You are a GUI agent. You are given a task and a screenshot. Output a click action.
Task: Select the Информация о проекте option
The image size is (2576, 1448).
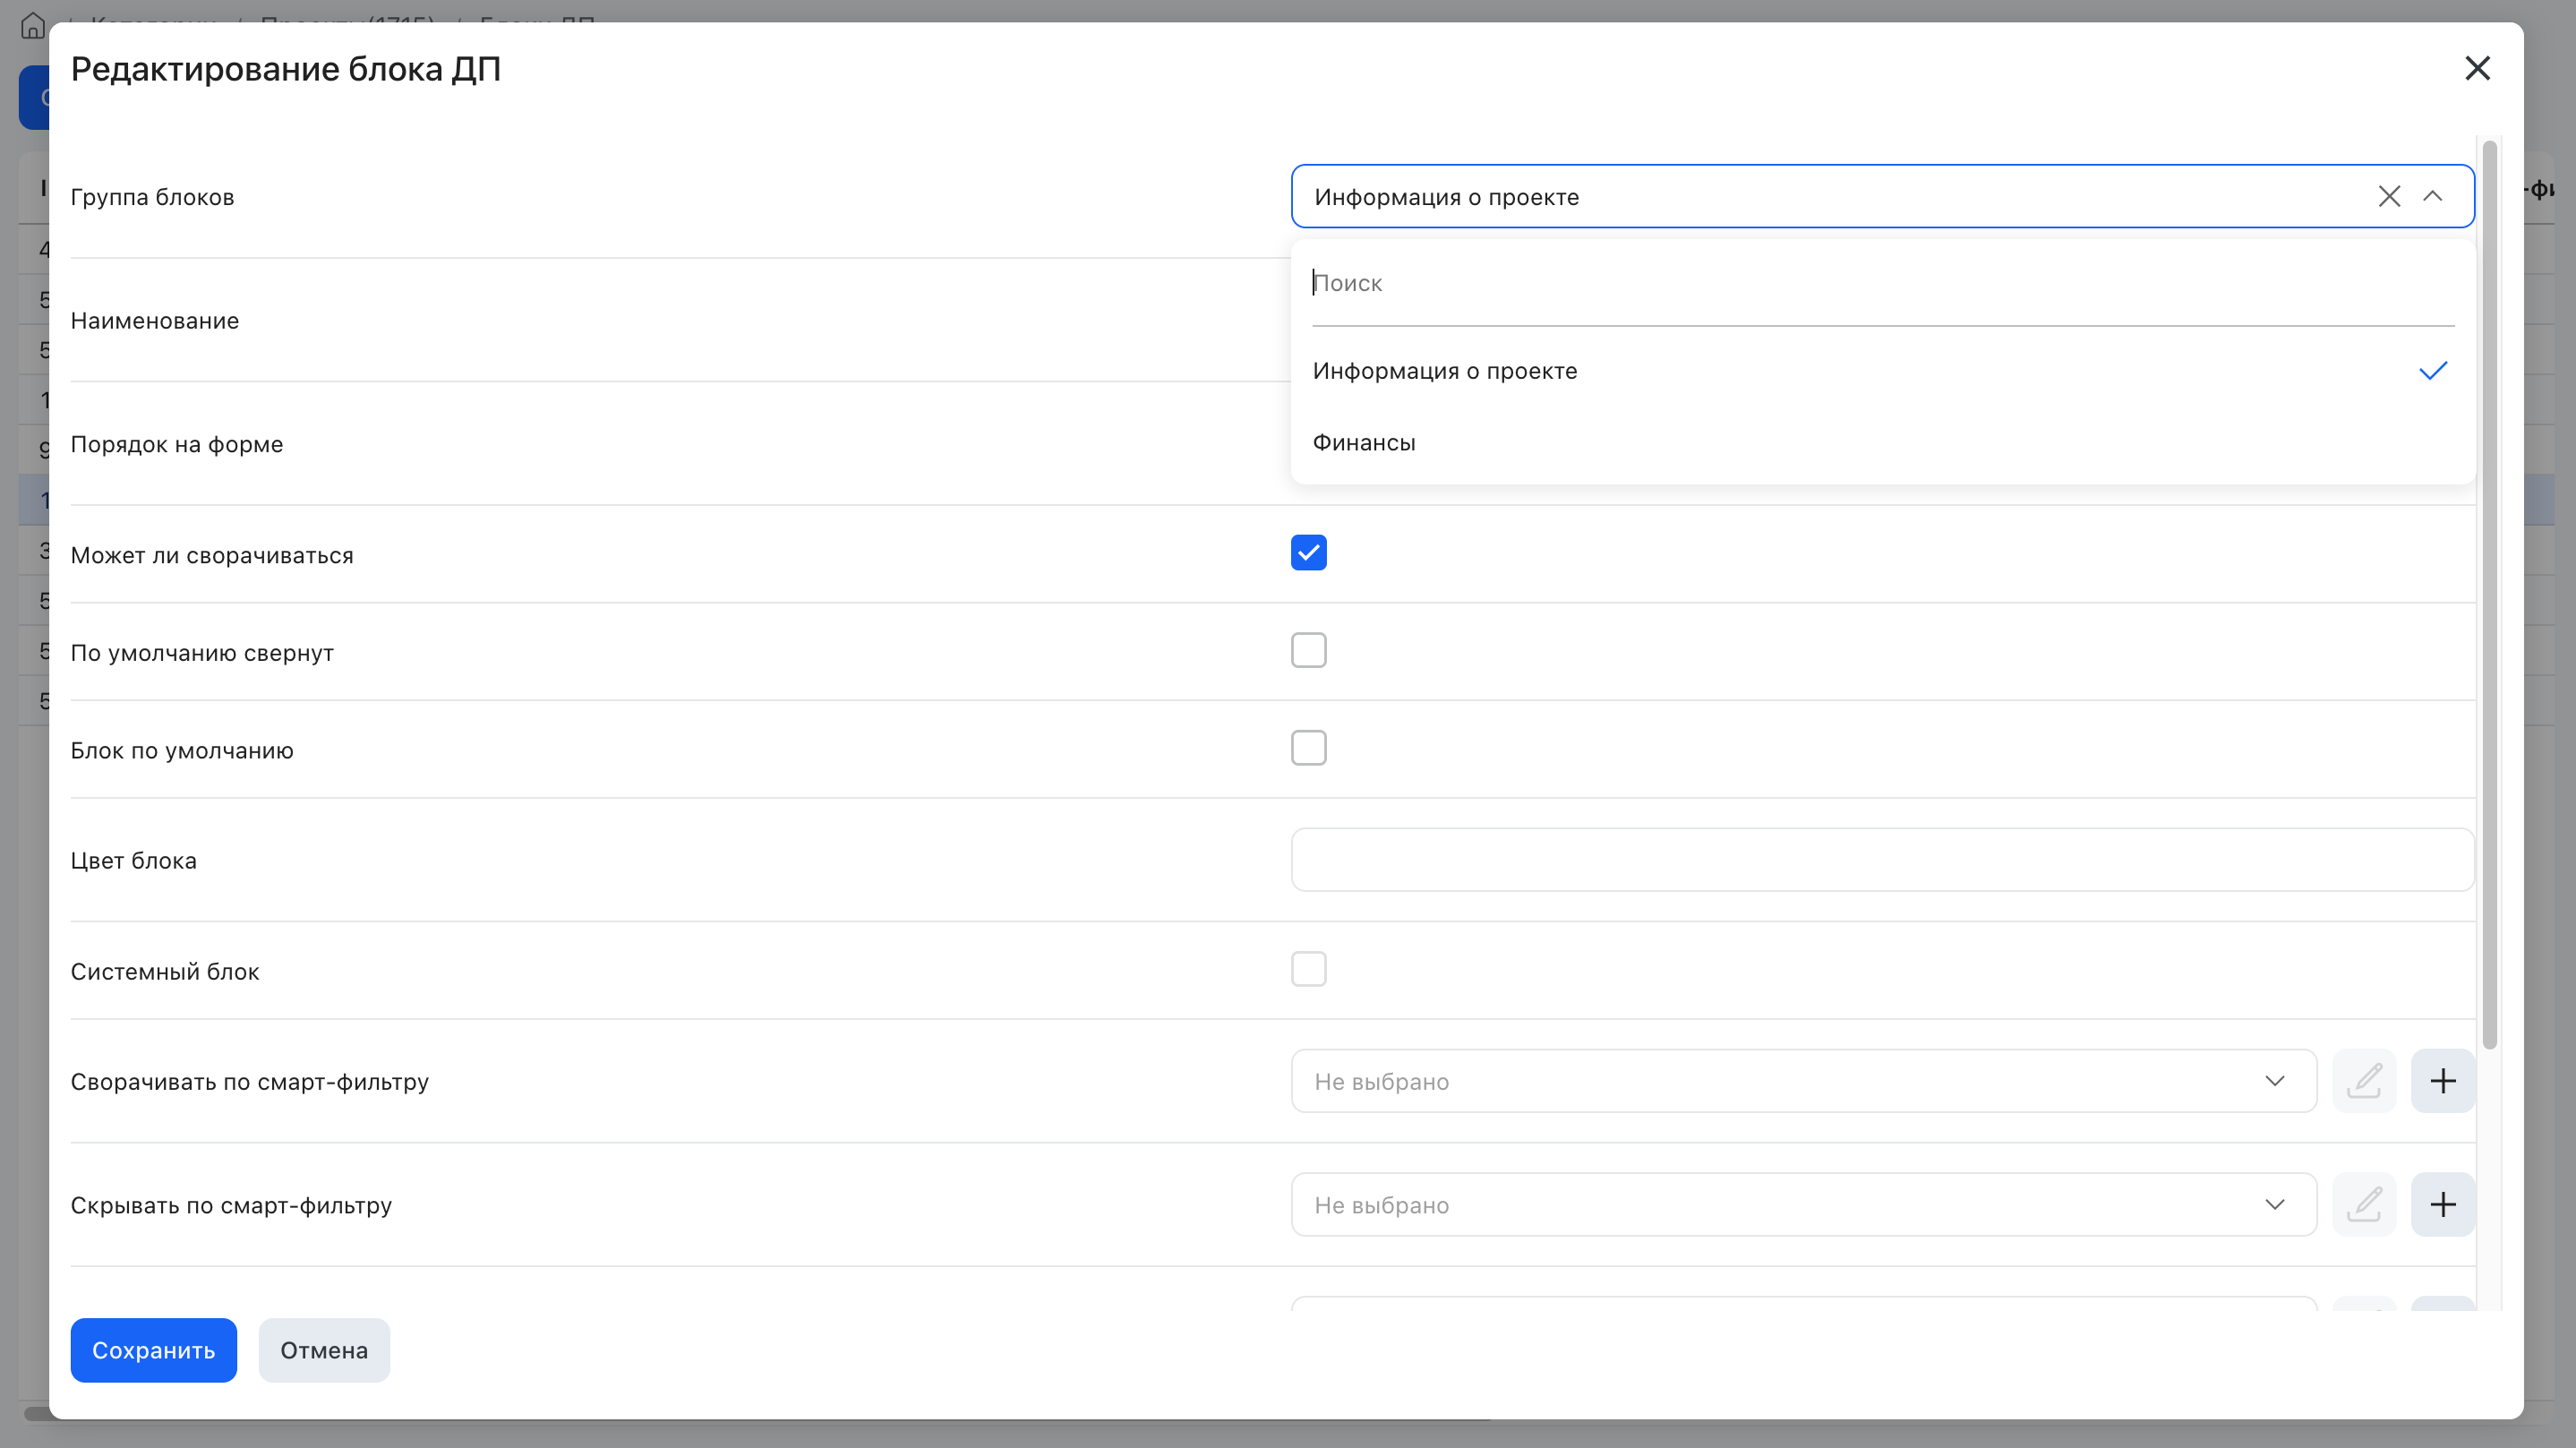pos(1882,371)
